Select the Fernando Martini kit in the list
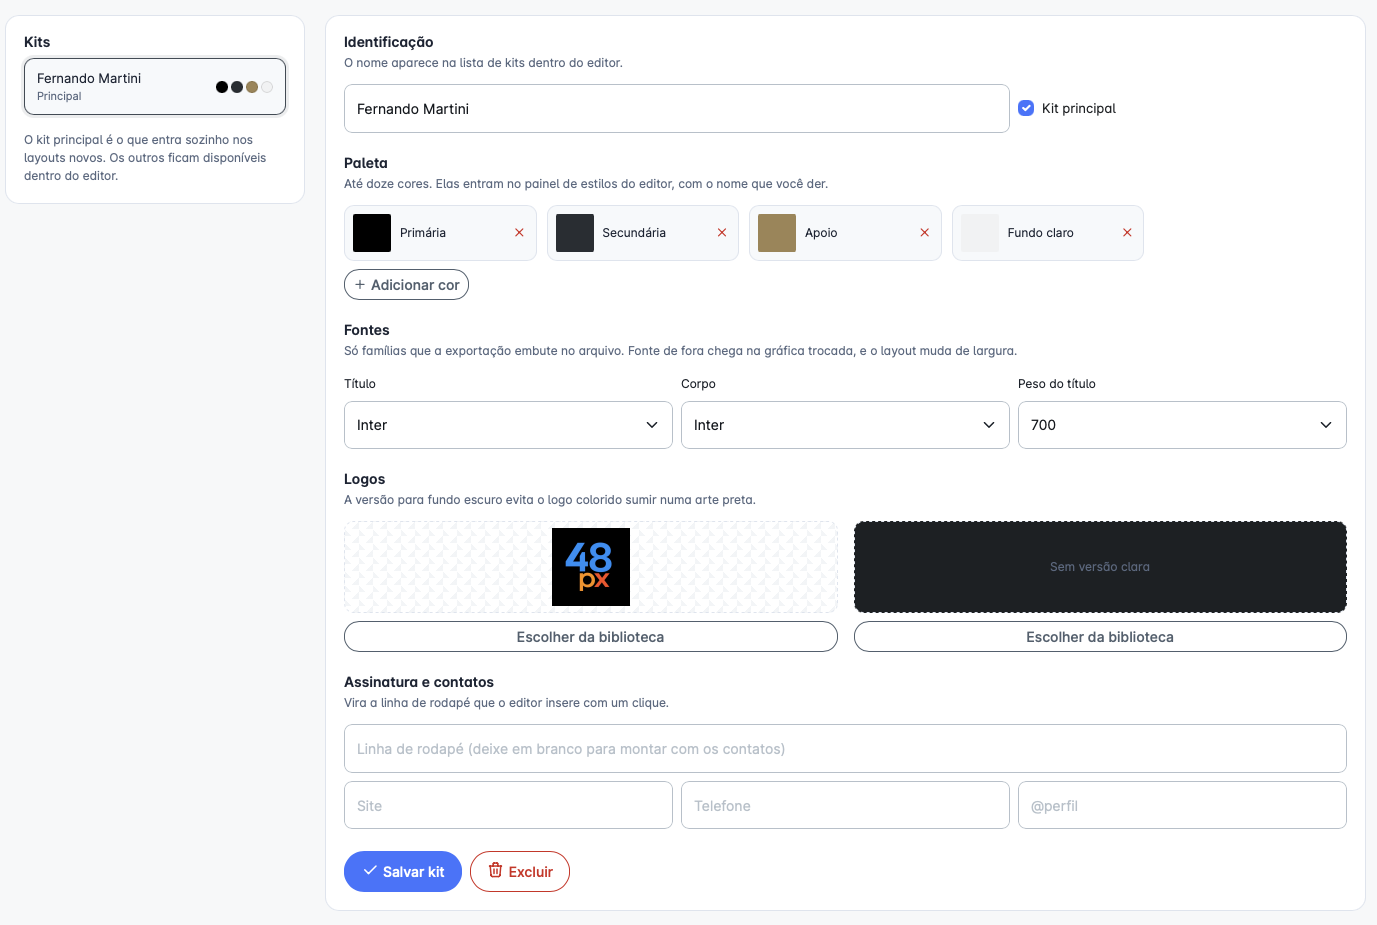 (x=155, y=86)
